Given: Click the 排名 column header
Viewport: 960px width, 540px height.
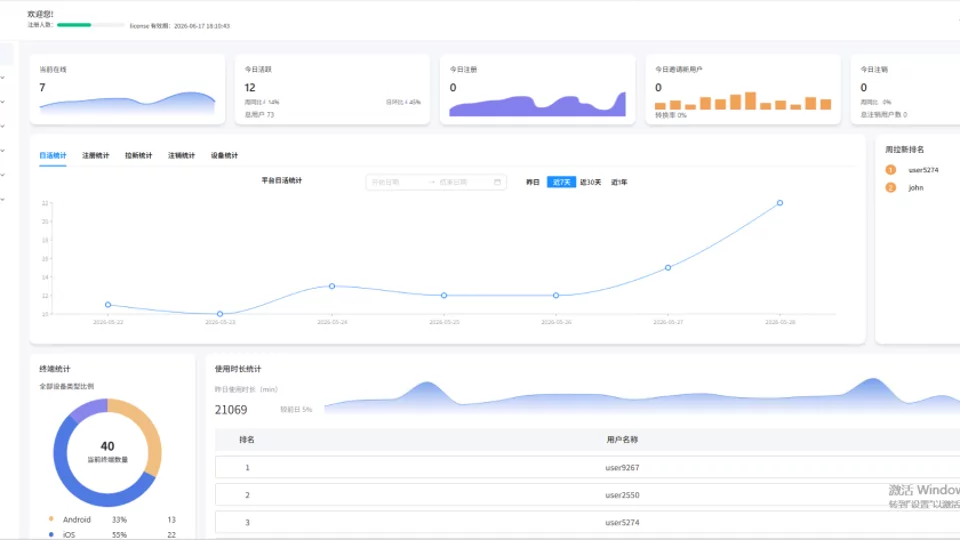Looking at the screenshot, I should (247, 440).
